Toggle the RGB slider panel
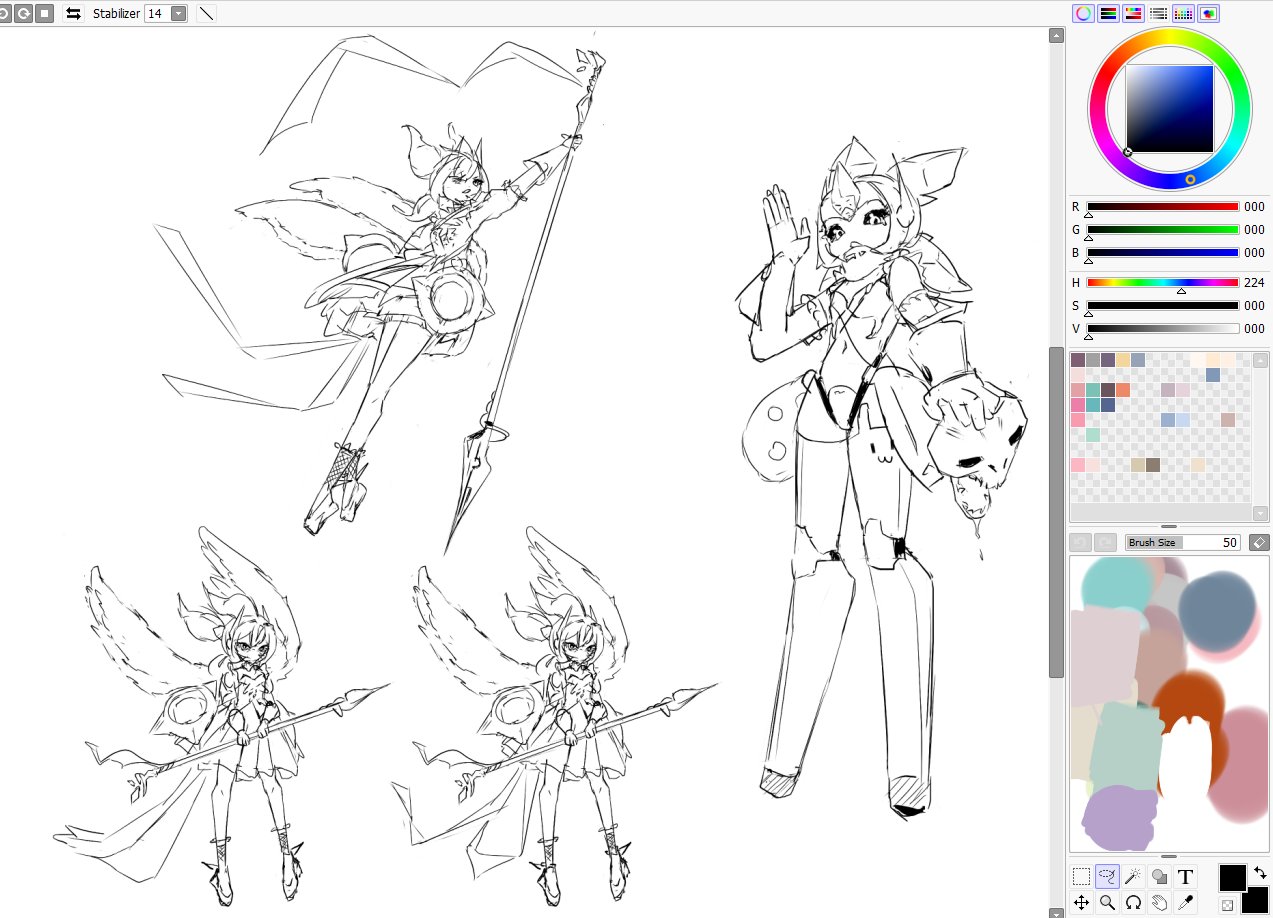Screen dimensions: 1273x918 click(x=1108, y=13)
